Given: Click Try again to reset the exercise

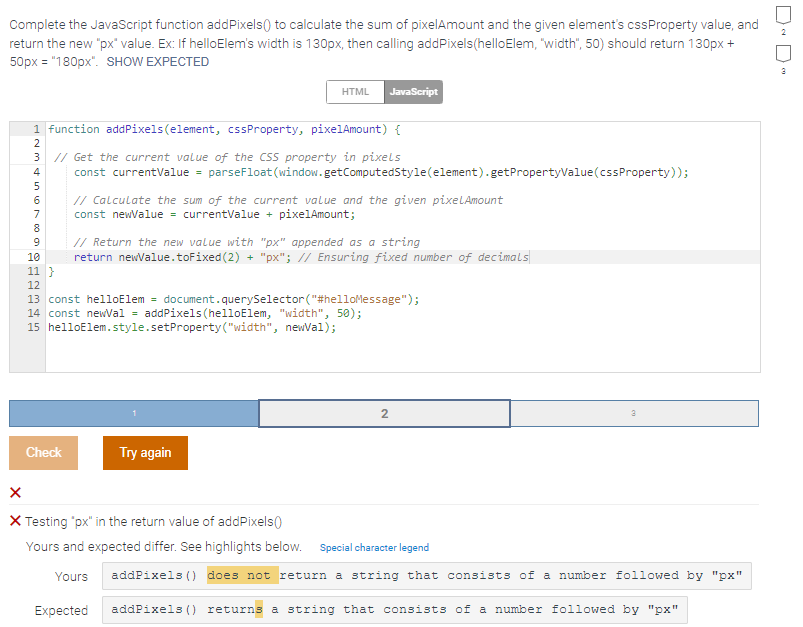Looking at the screenshot, I should 144,452.
